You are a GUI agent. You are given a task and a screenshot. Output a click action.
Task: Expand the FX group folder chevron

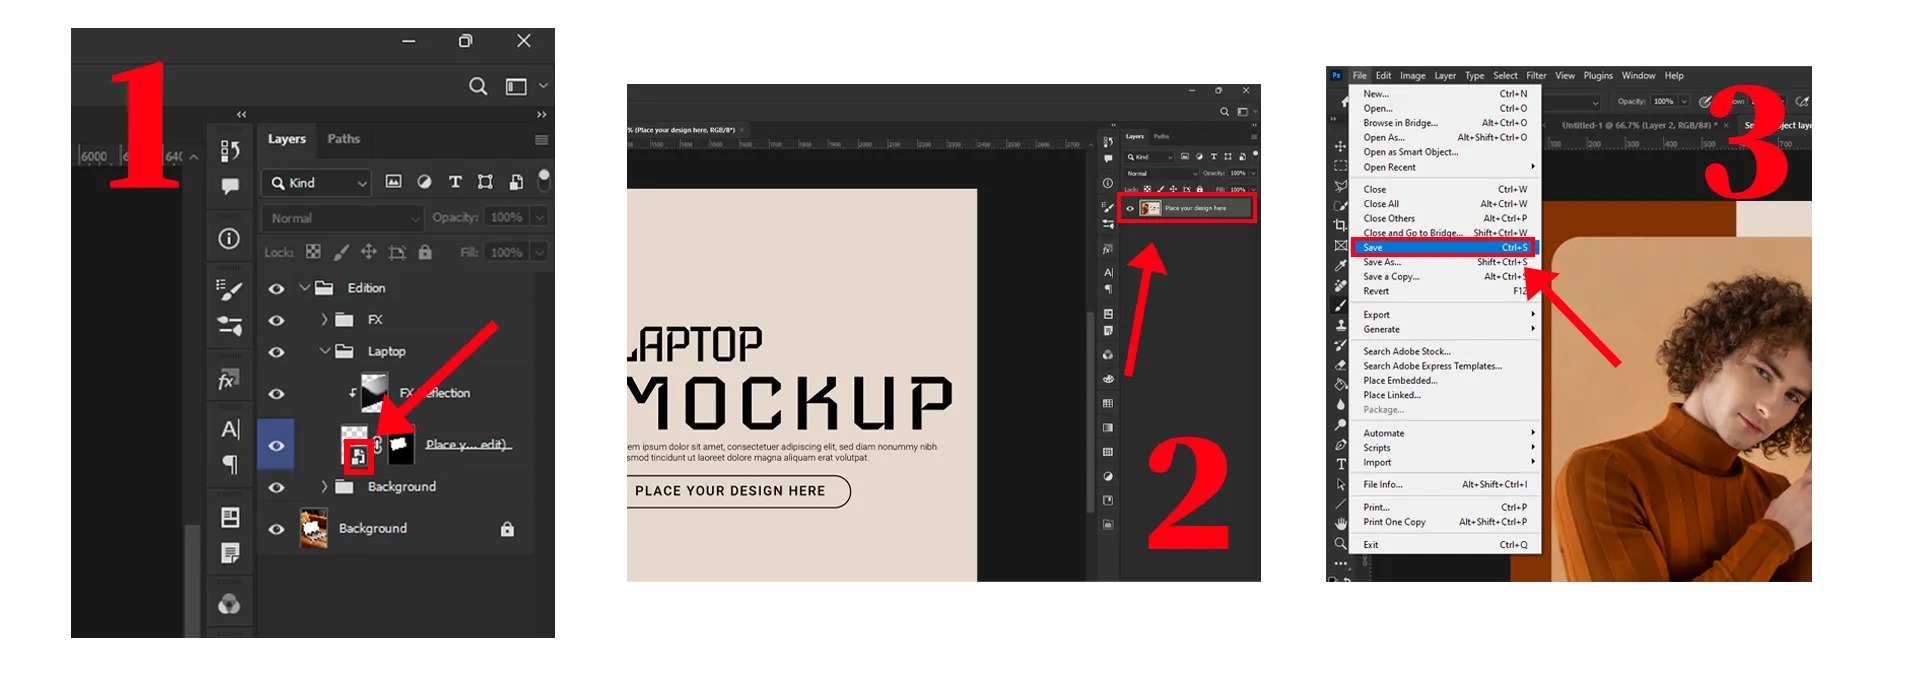coord(324,320)
